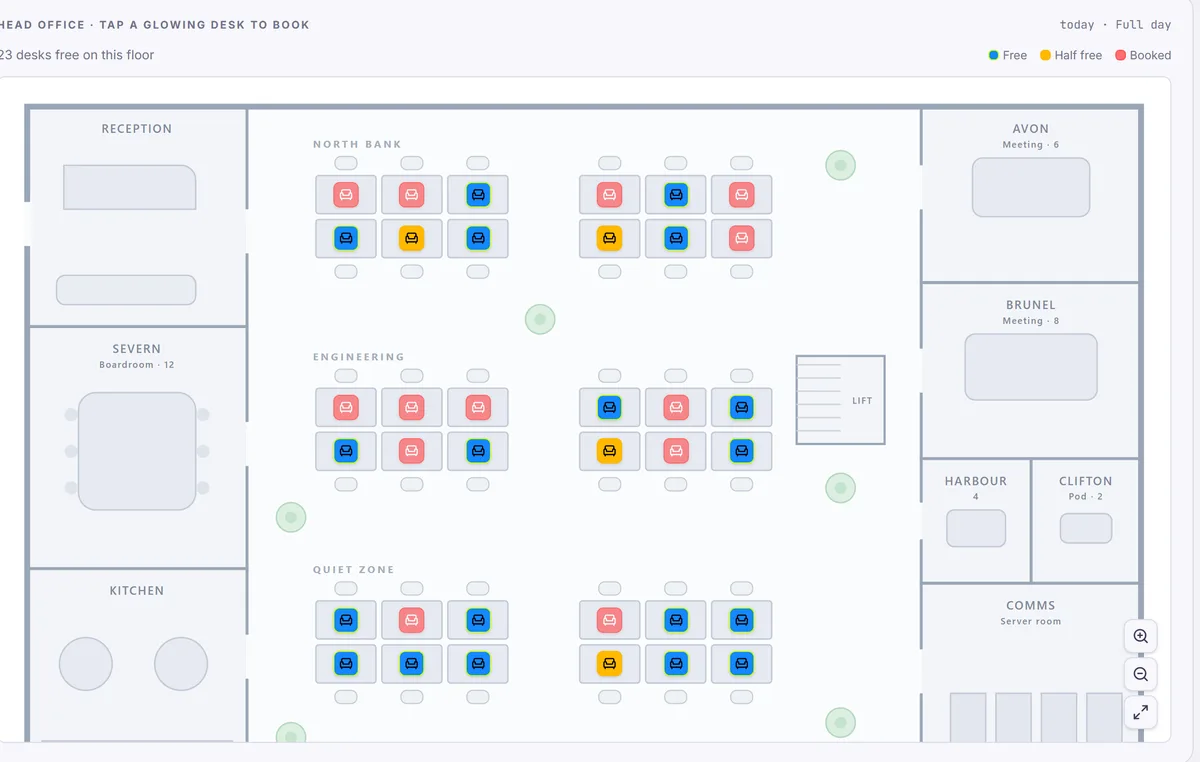Click the Lift on the floor plan
The width and height of the screenshot is (1200, 762).
click(x=841, y=400)
